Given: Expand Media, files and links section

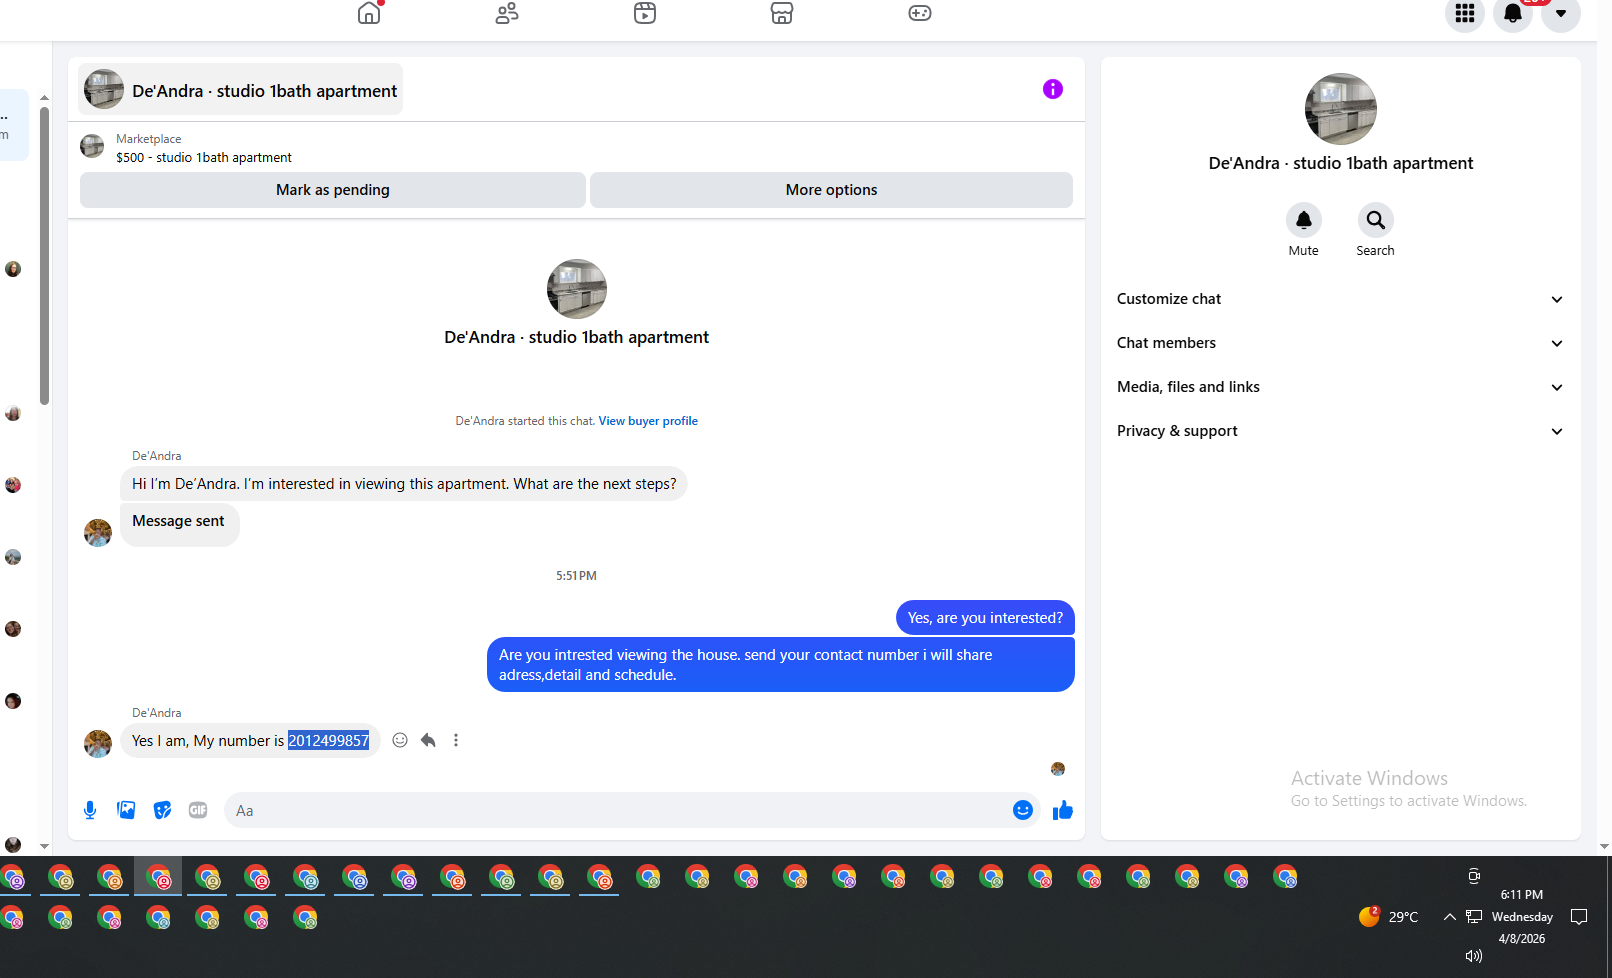Looking at the screenshot, I should pos(1340,387).
